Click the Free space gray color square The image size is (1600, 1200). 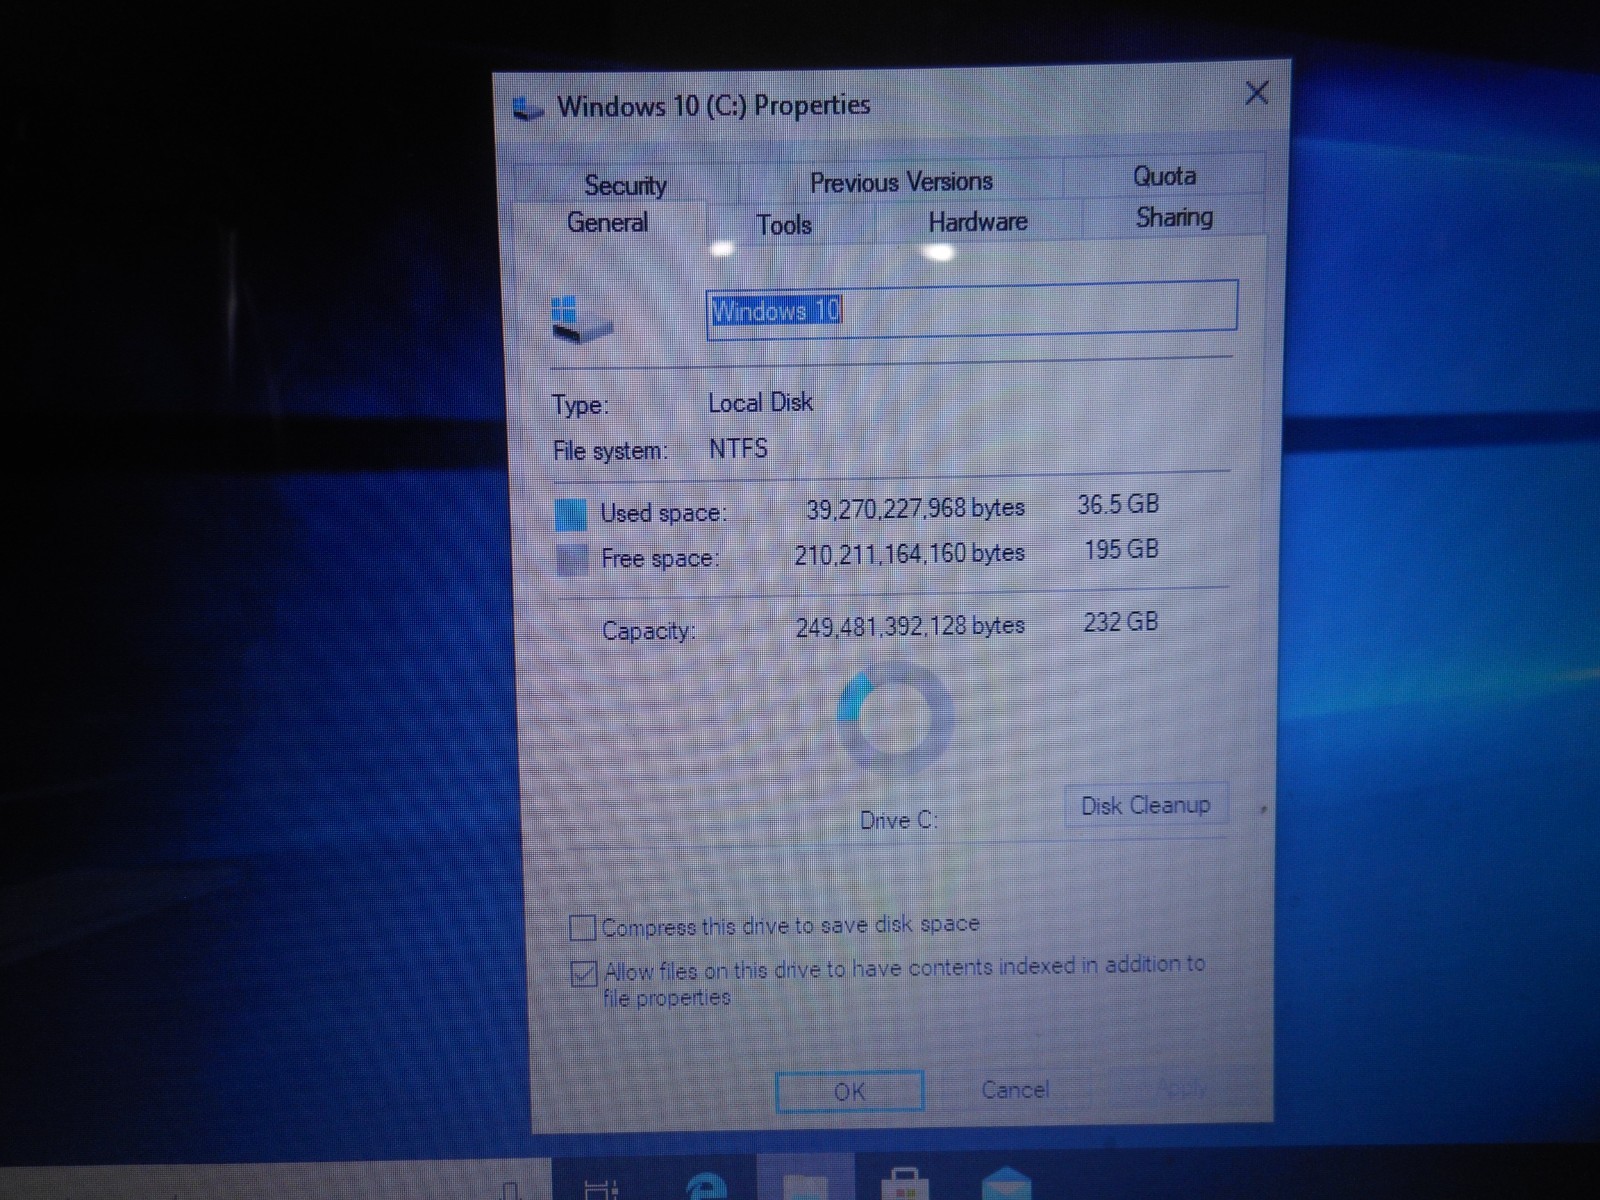(x=571, y=559)
